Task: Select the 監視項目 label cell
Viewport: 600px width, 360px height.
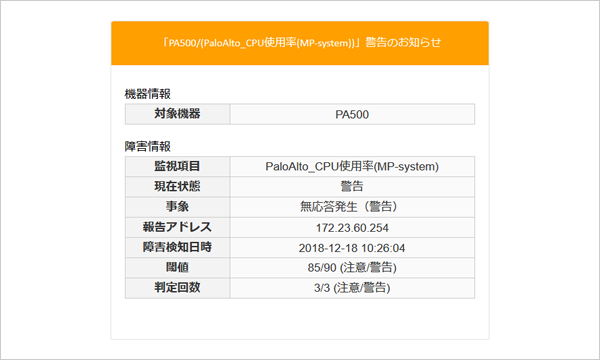Action: [x=177, y=166]
